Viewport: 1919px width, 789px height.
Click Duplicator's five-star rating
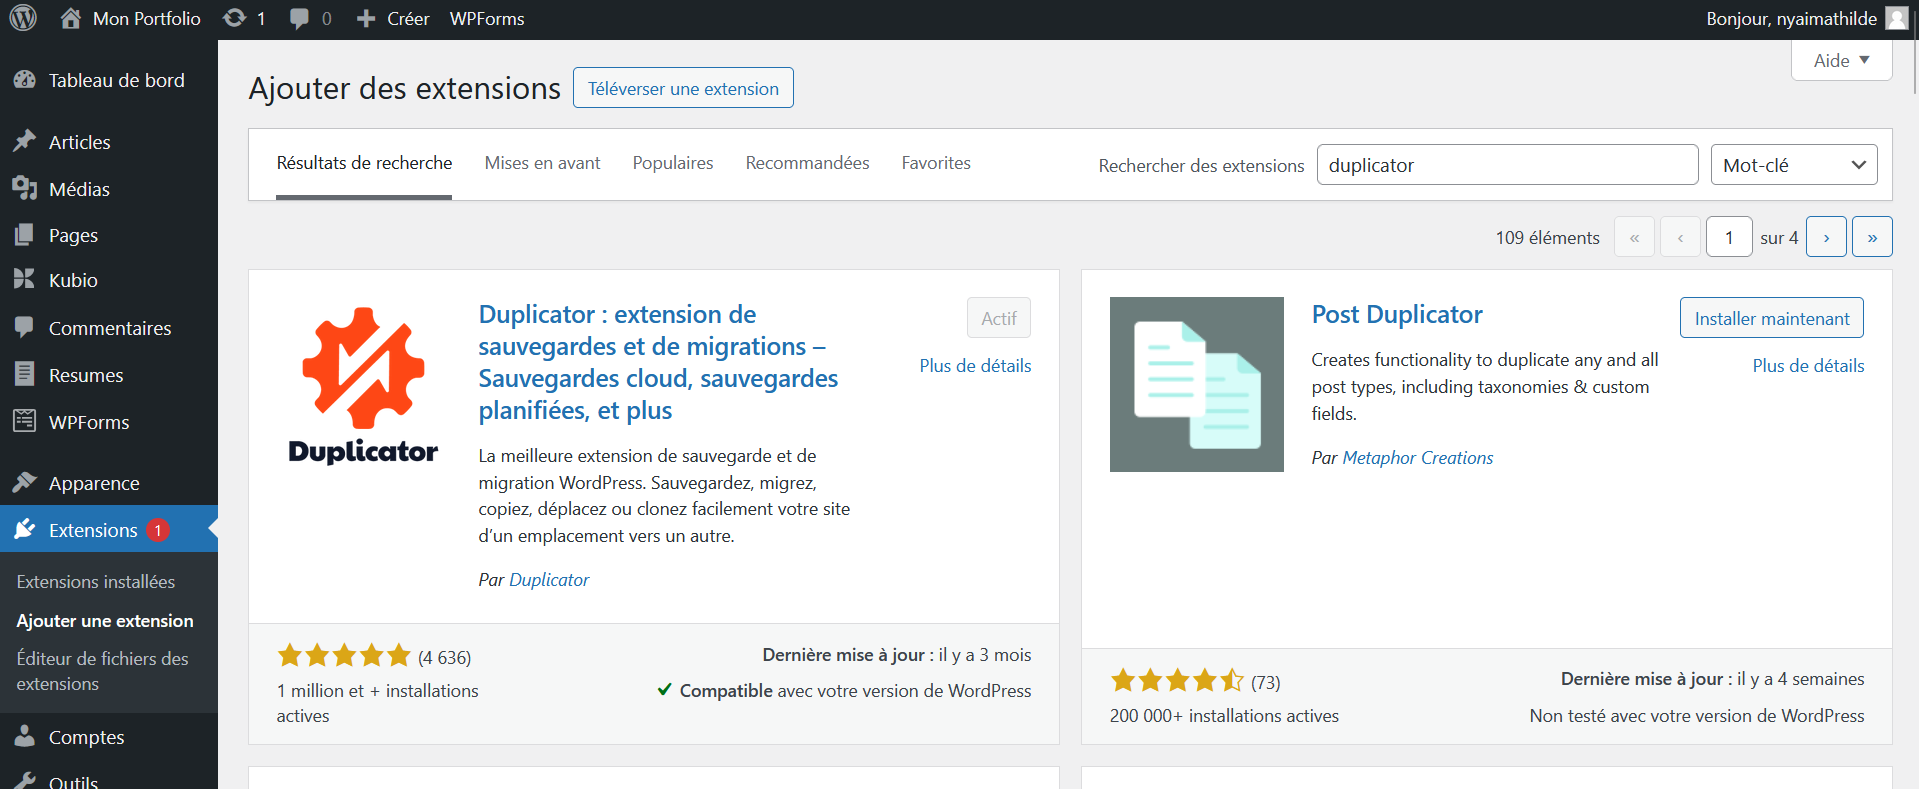(x=344, y=656)
